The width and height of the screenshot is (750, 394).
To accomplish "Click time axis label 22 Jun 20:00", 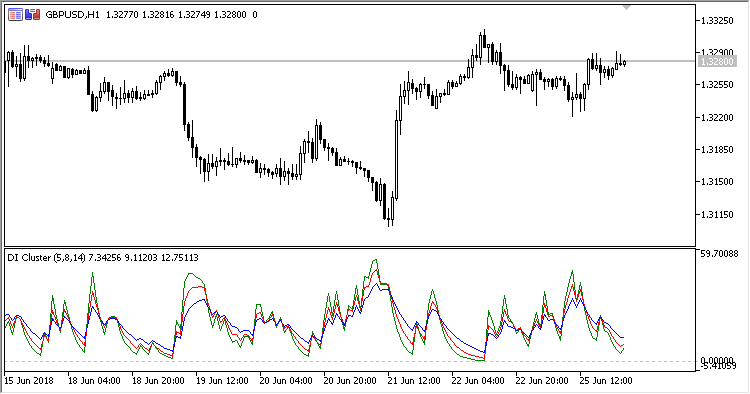I will coord(542,381).
